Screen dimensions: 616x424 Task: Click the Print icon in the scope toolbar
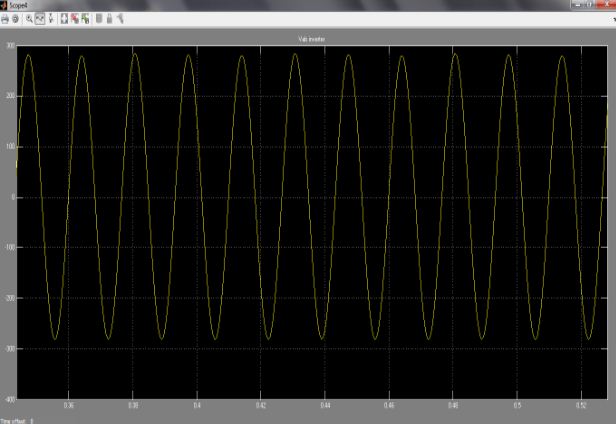(5, 19)
